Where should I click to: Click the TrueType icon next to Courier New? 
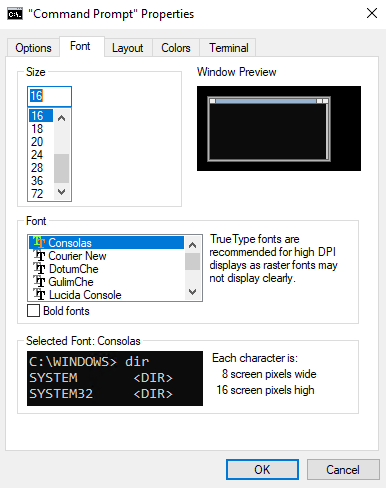click(x=39, y=256)
